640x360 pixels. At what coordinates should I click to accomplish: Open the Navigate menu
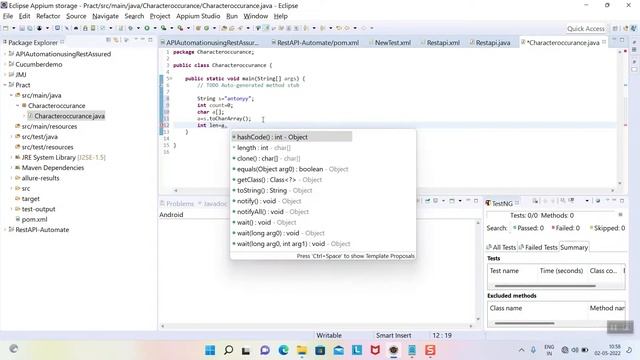tap(105, 16)
